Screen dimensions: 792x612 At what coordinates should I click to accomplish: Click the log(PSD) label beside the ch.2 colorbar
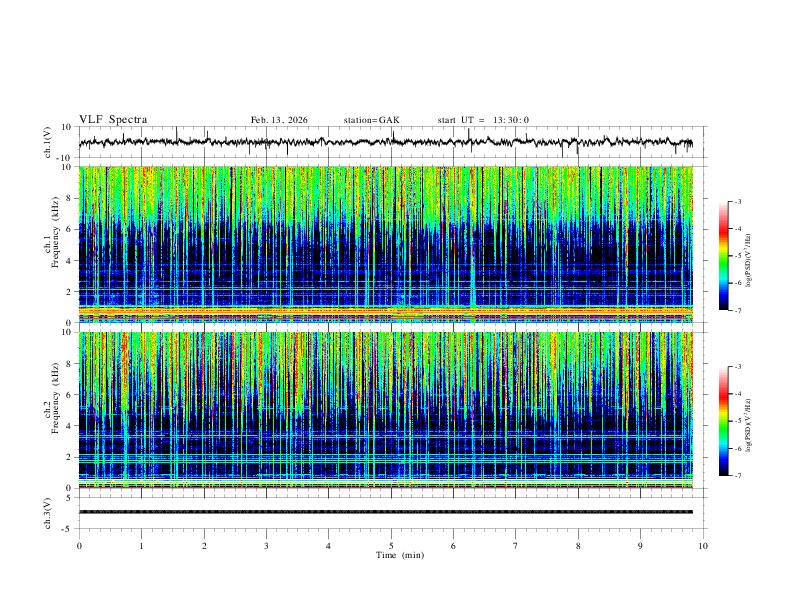click(749, 425)
